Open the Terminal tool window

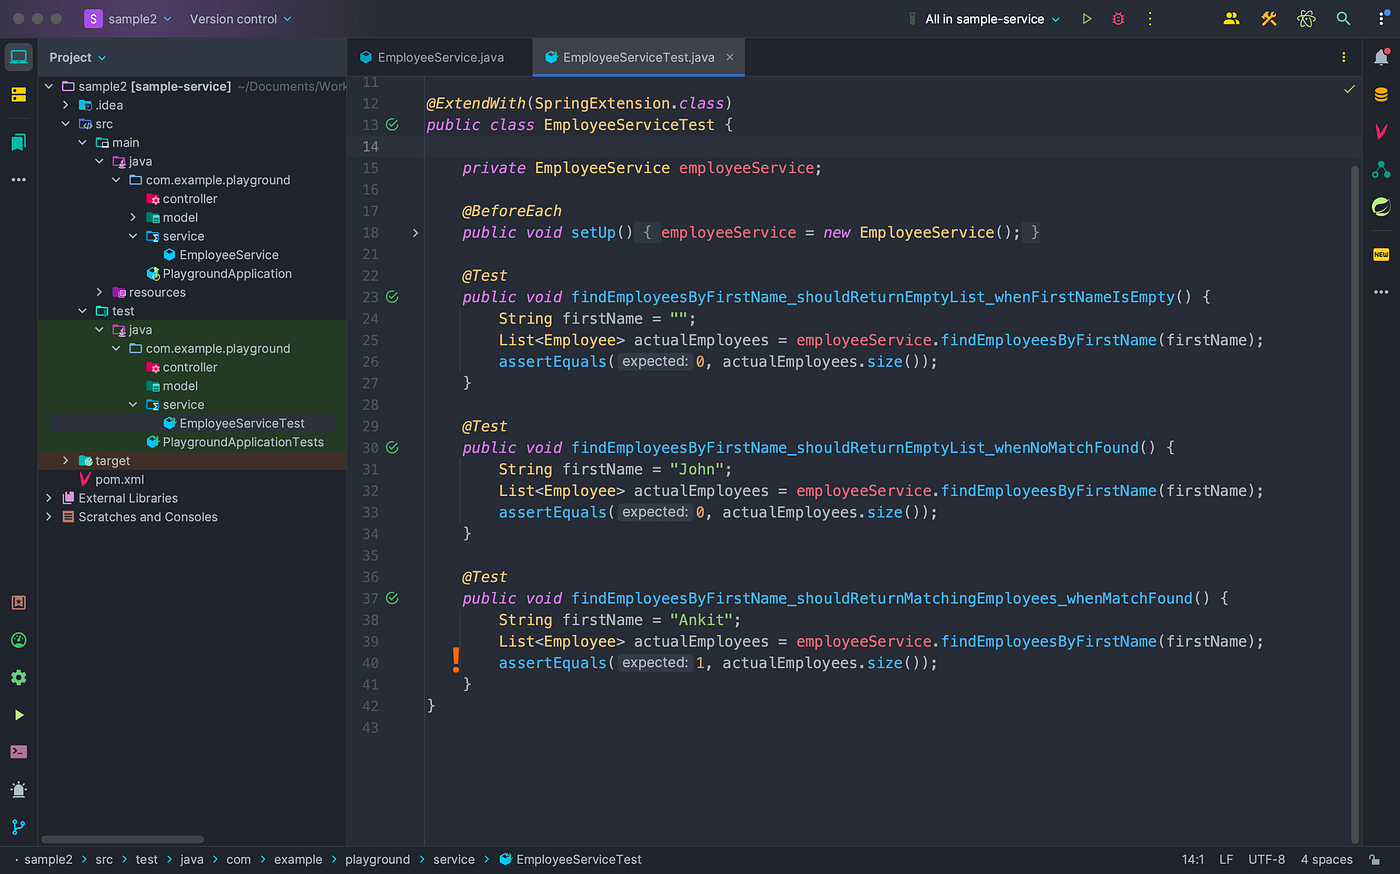click(x=18, y=751)
